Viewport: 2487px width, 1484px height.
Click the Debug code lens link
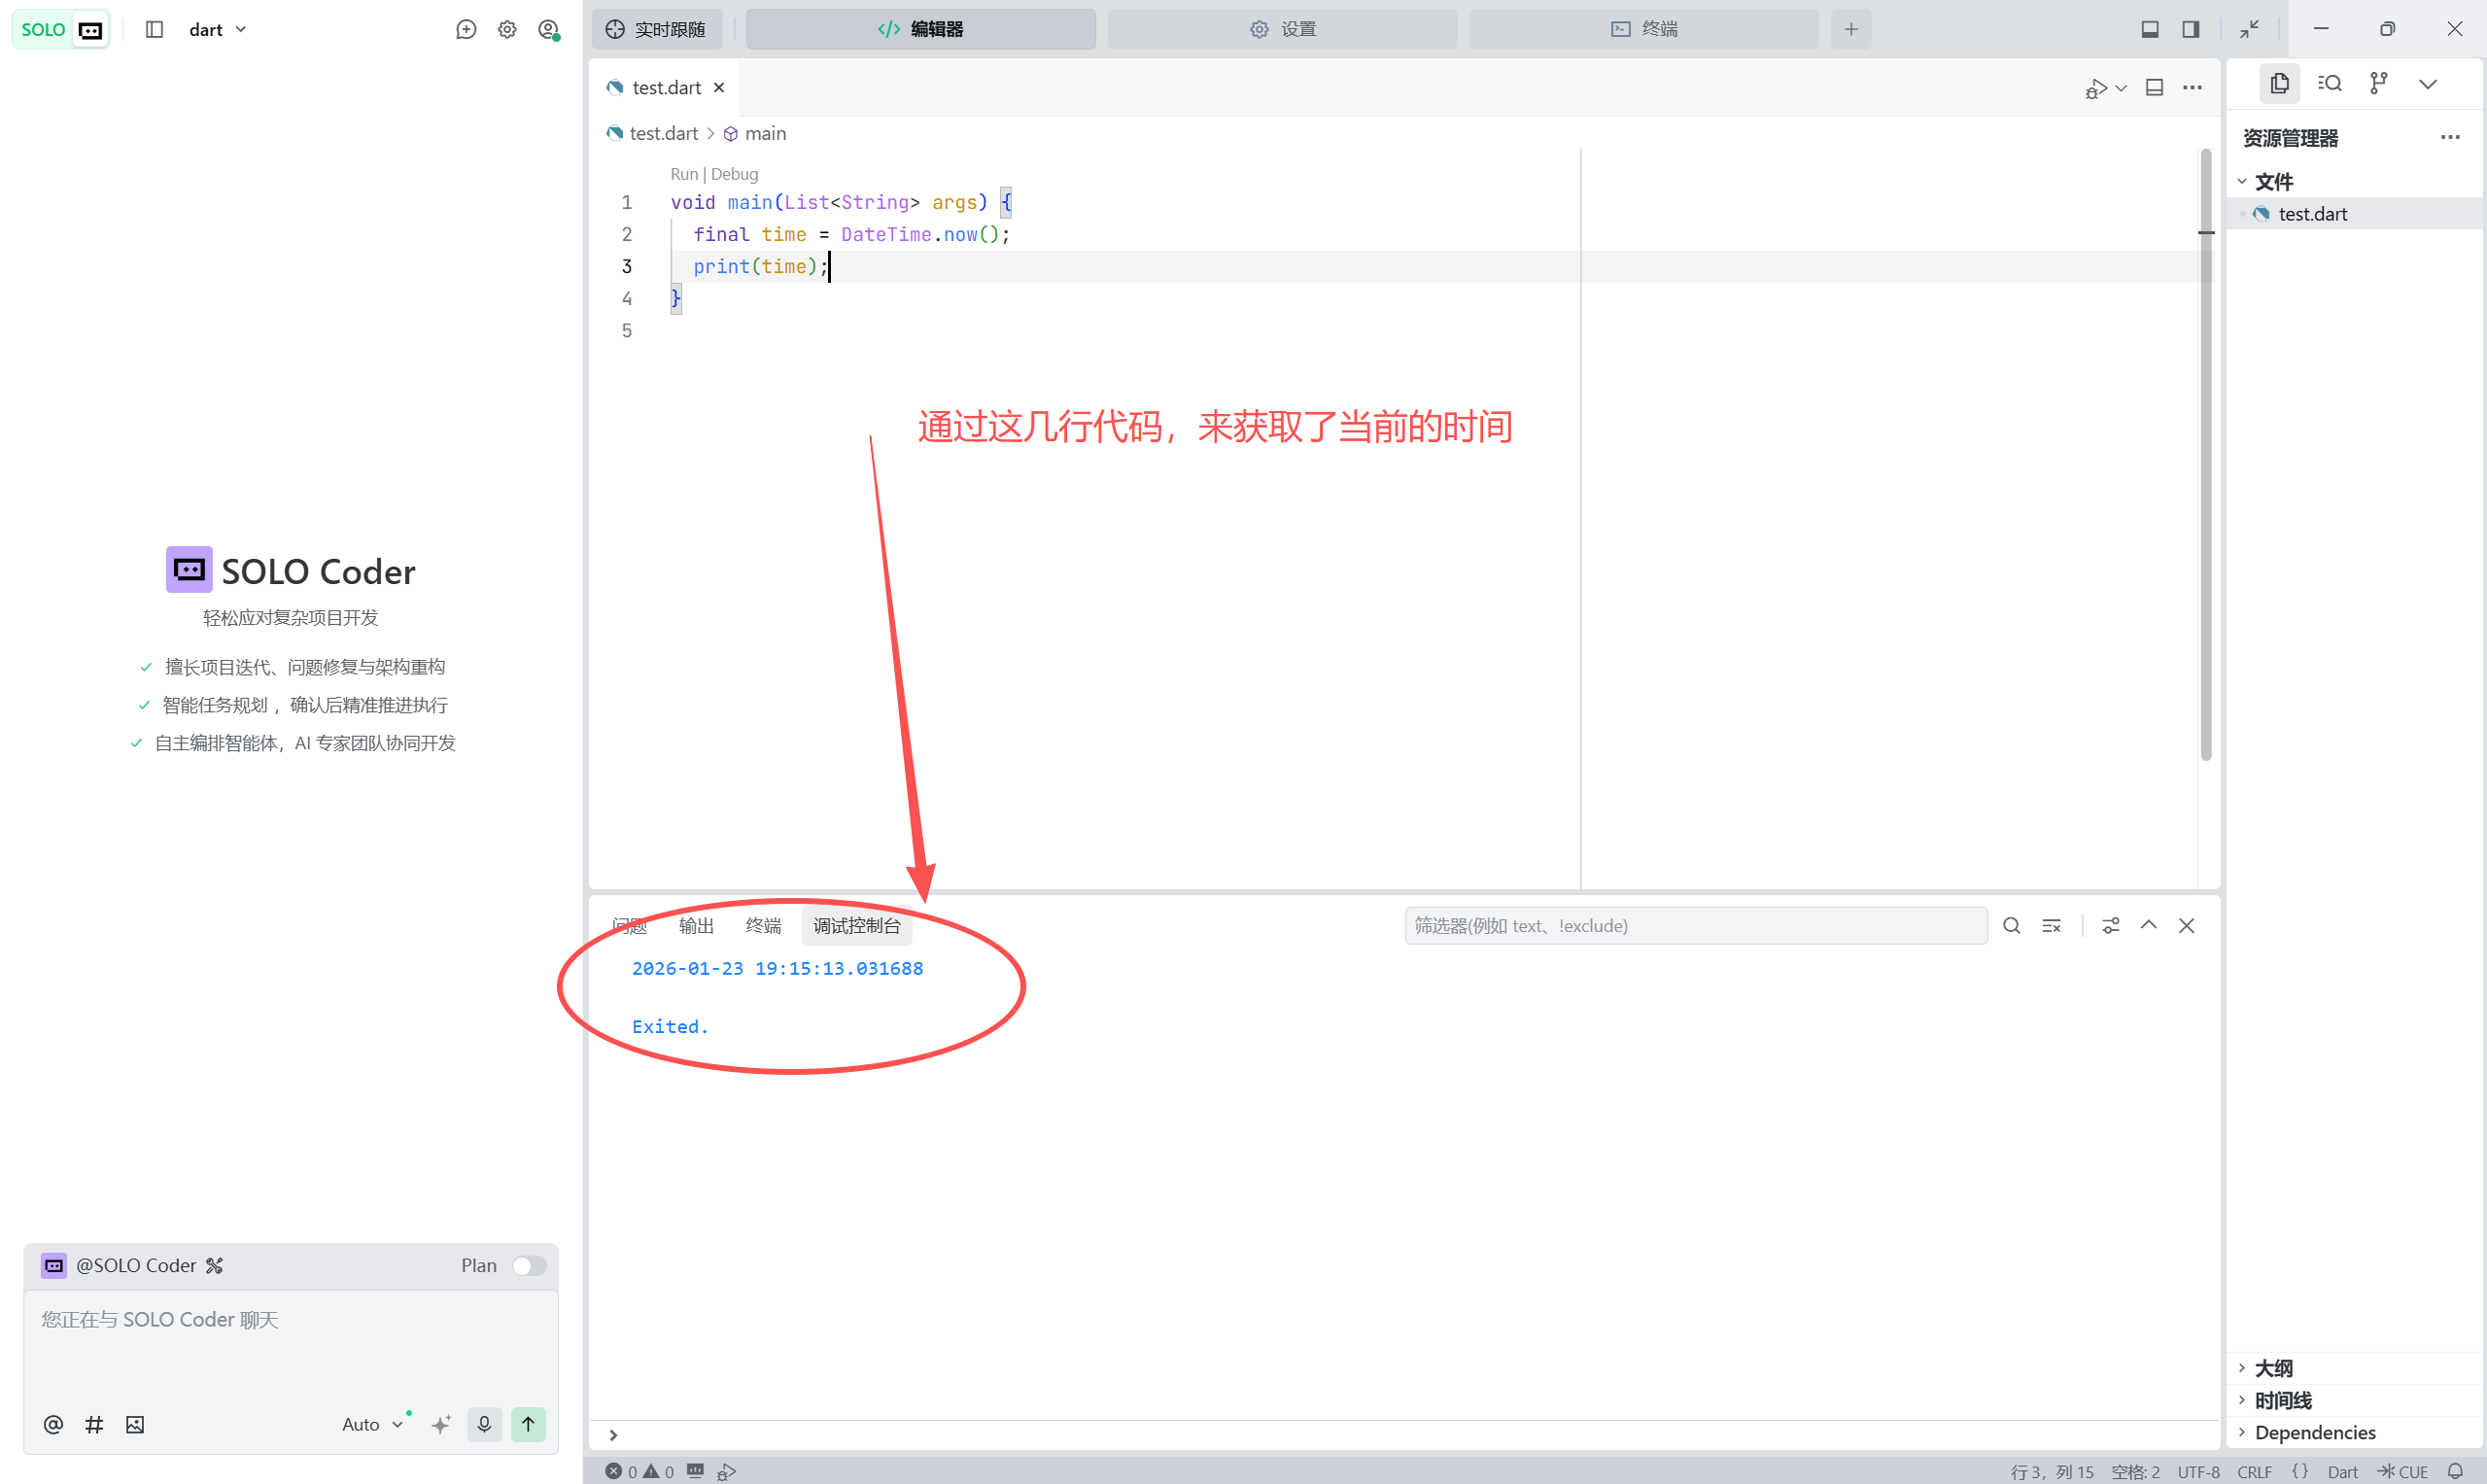point(734,174)
